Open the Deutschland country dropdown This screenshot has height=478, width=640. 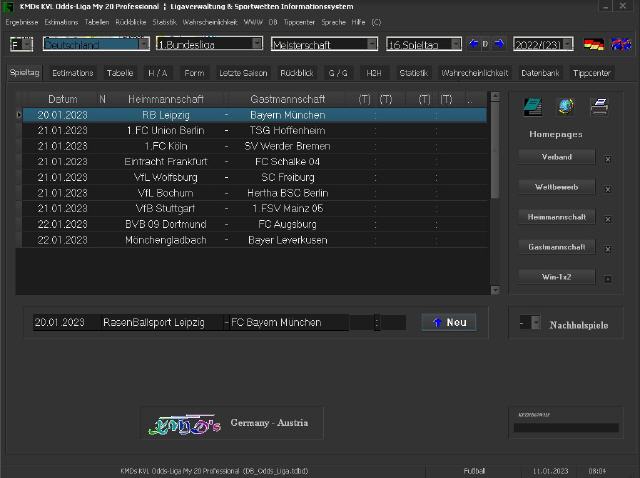[144, 44]
